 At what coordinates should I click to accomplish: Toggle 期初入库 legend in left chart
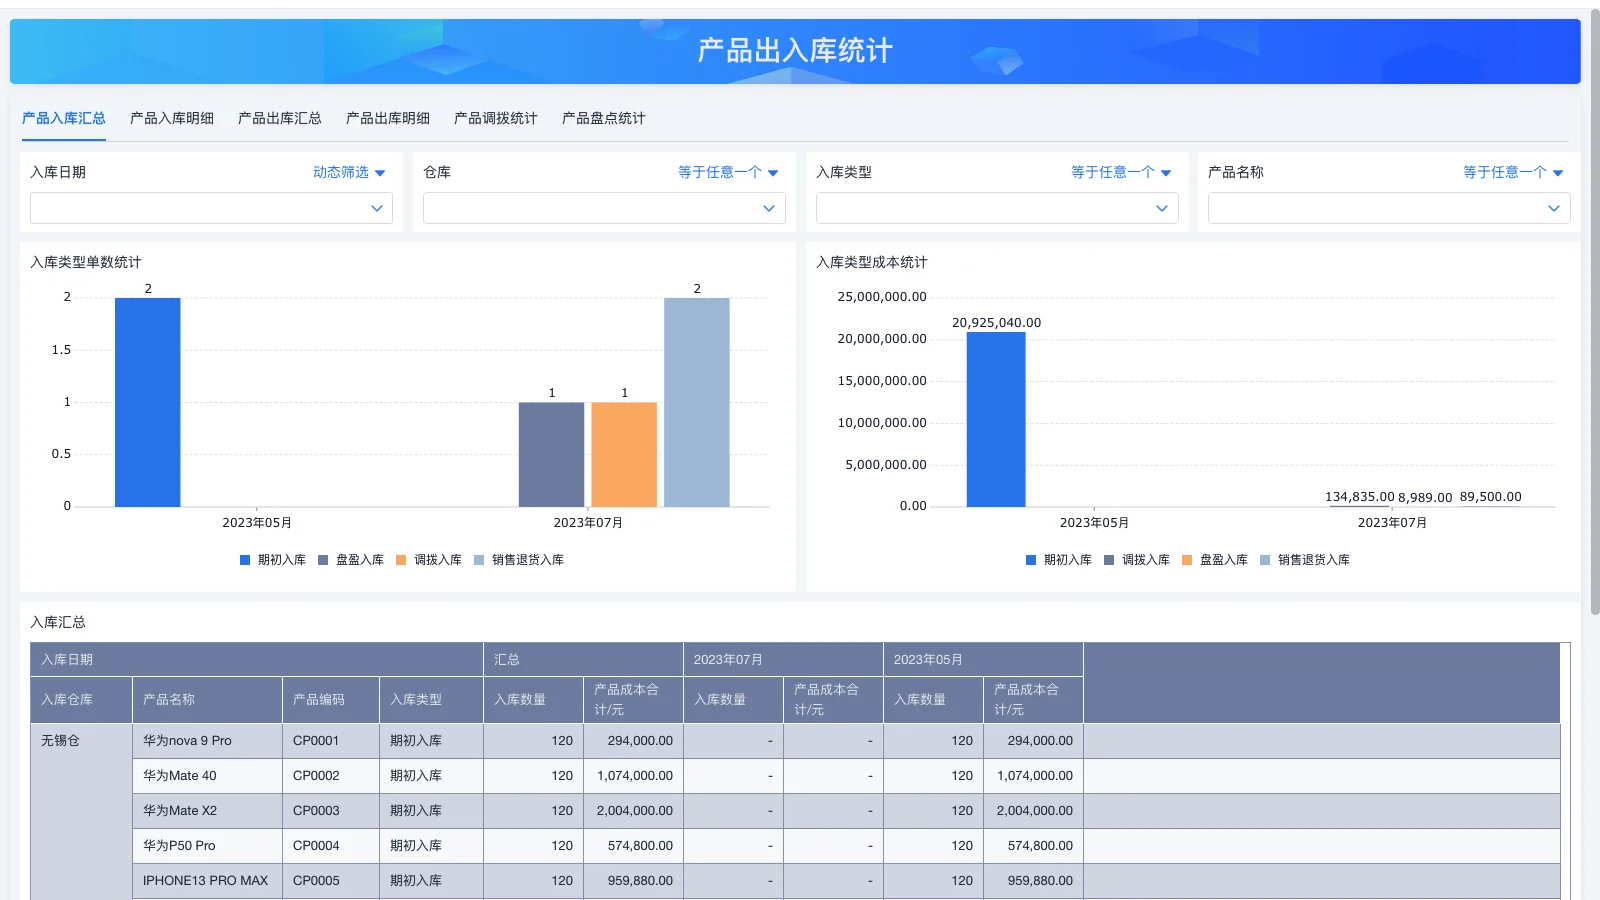click(272, 560)
